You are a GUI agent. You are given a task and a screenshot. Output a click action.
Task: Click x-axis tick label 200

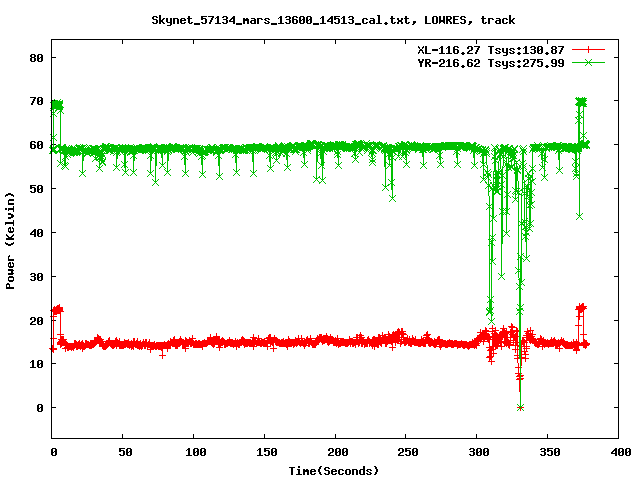click(338, 452)
